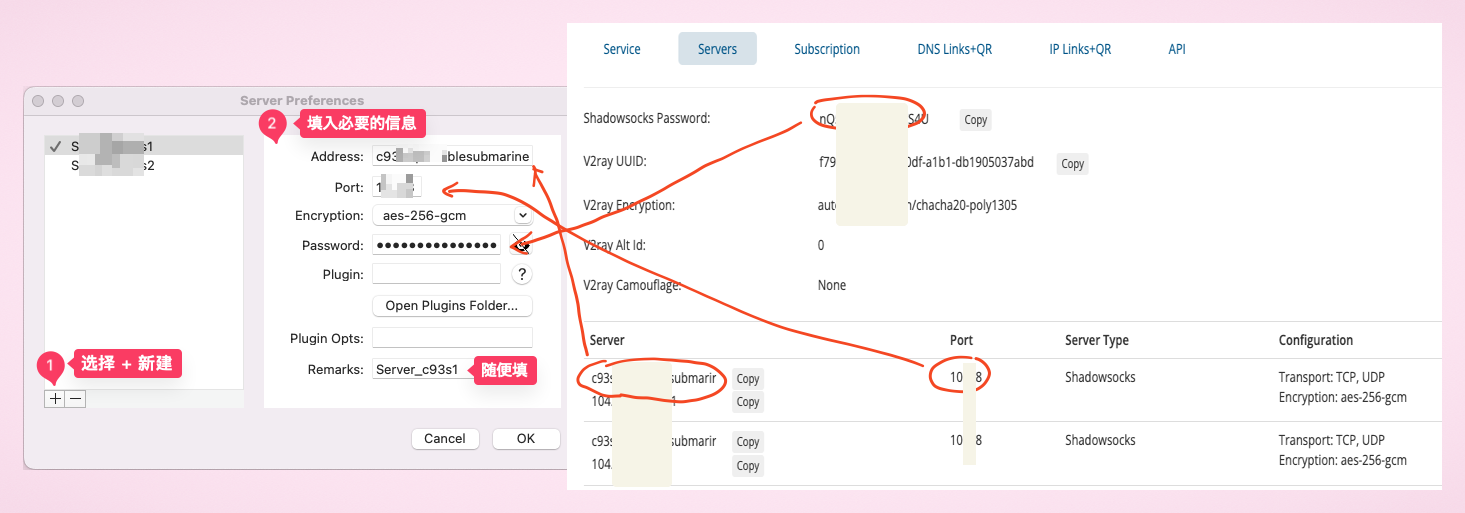Click the Open Plugins Folder button
Viewport: 1465px width, 513px height.
tap(451, 305)
